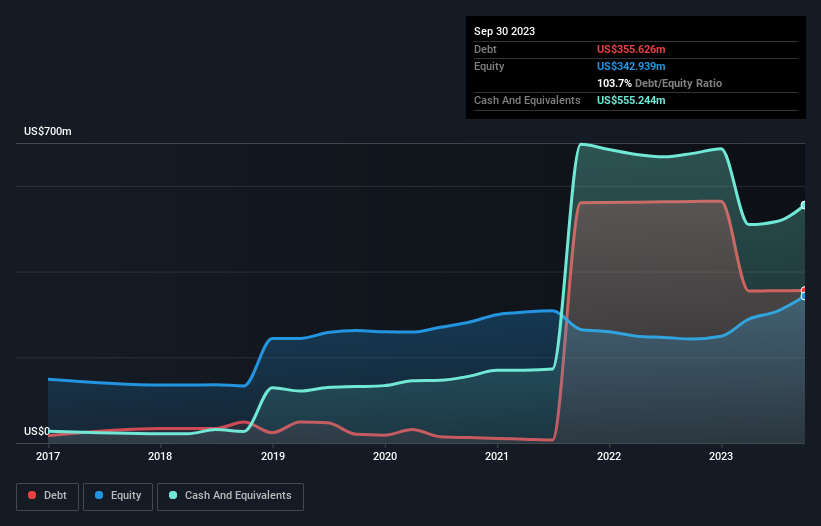Click the US$700m axis label
This screenshot has width=821, height=526.
tap(48, 131)
